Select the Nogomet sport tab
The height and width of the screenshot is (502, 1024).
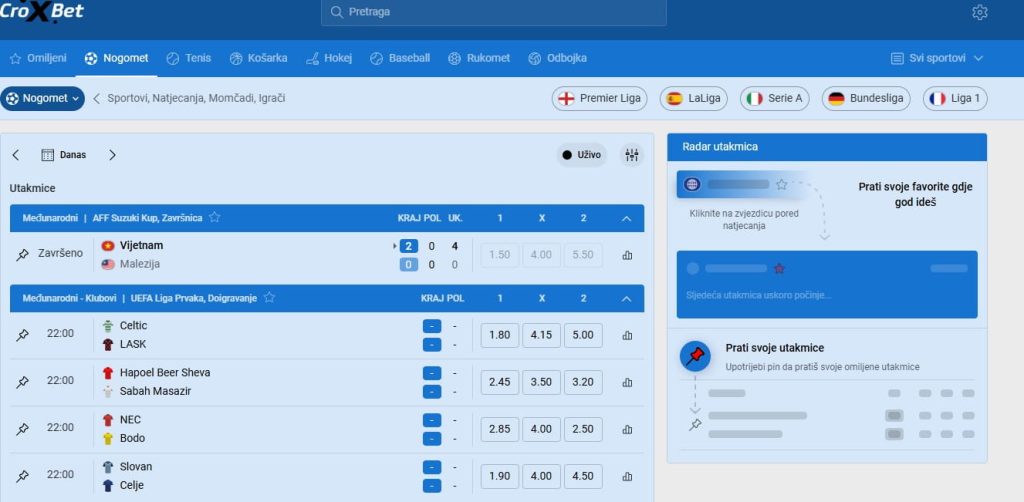pos(116,58)
